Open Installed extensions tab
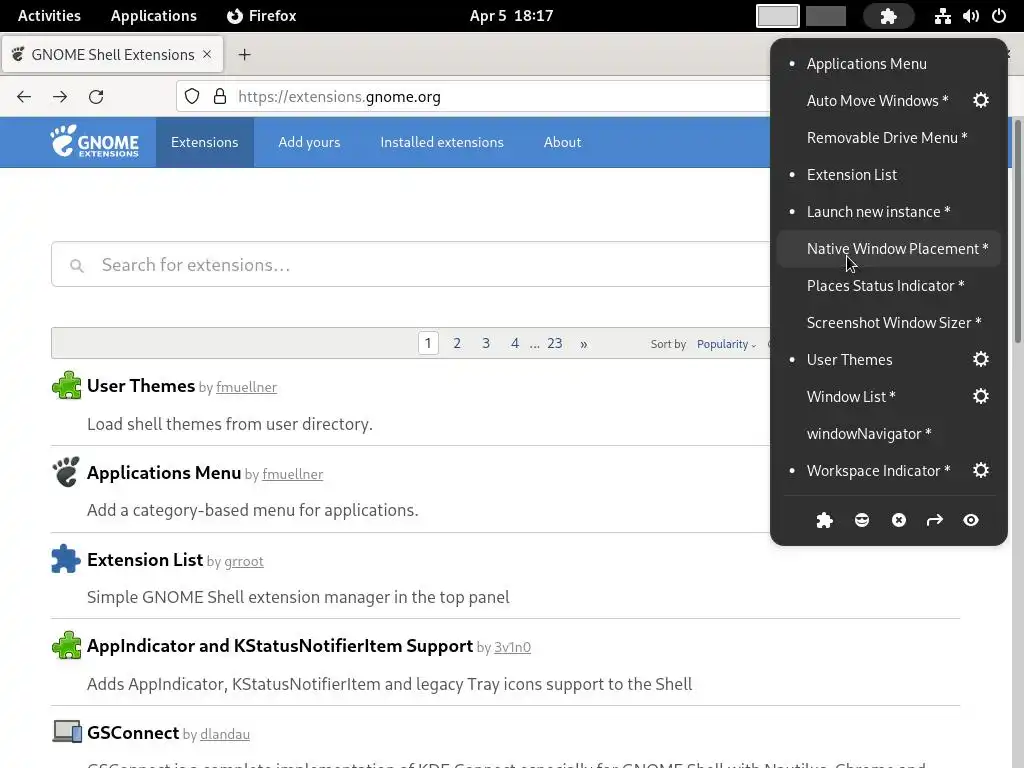Viewport: 1024px width, 768px height. [x=442, y=142]
